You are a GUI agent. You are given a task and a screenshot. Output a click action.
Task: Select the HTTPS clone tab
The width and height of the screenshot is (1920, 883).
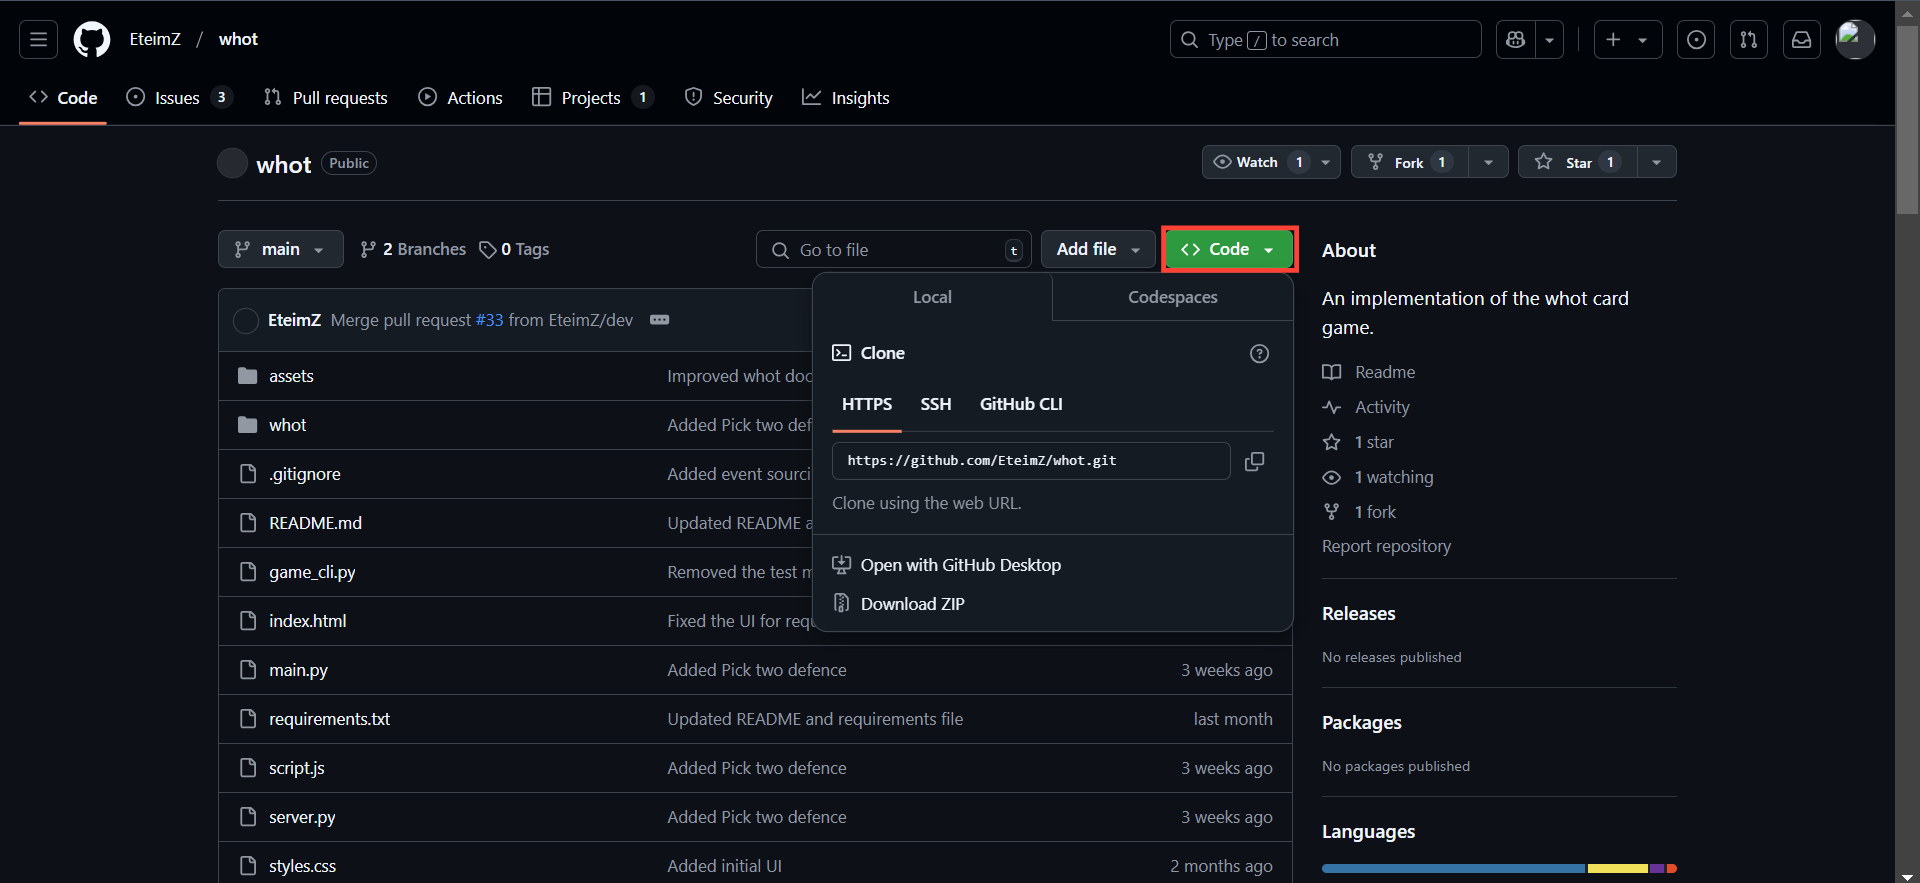coord(867,404)
